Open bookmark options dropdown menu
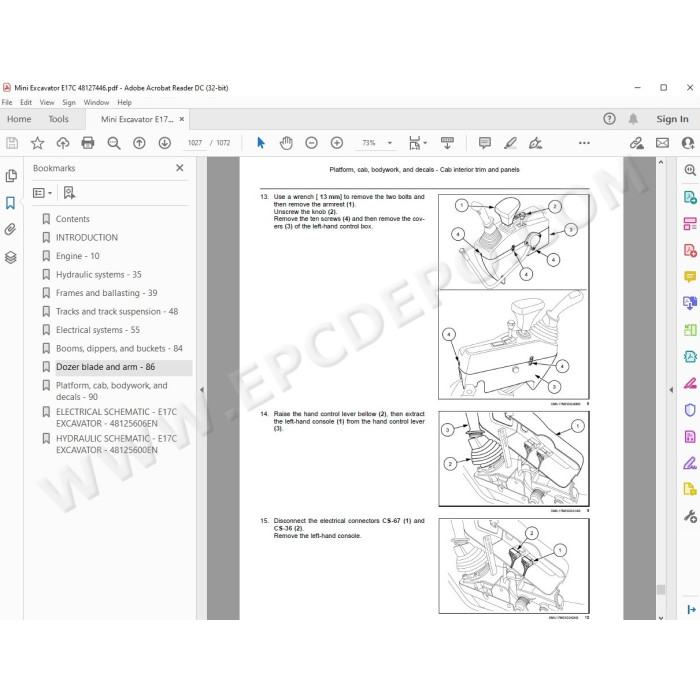The width and height of the screenshot is (700, 700). coord(42,193)
